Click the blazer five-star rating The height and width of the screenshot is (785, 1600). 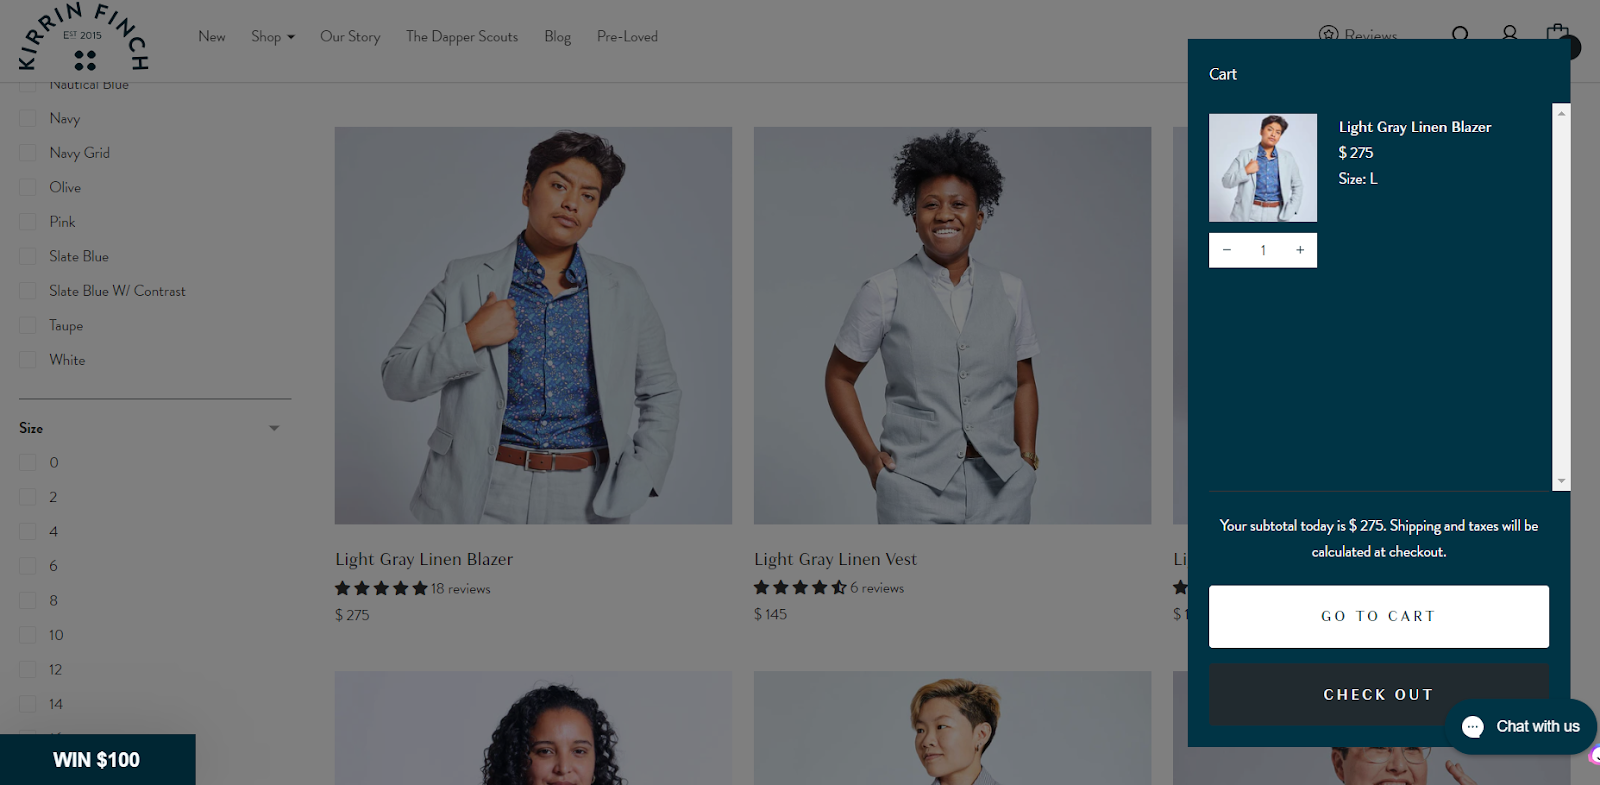[x=381, y=588]
